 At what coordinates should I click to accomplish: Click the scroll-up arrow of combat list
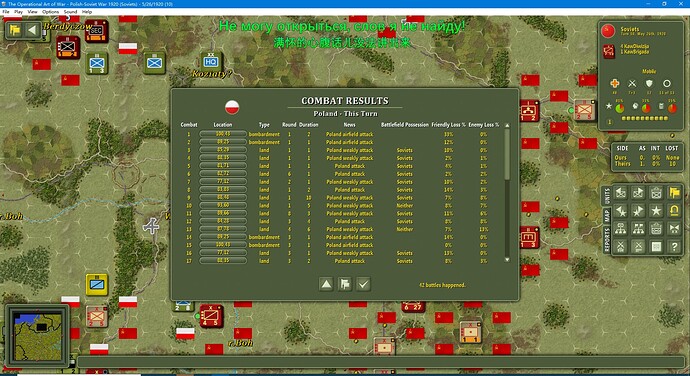pos(507,125)
